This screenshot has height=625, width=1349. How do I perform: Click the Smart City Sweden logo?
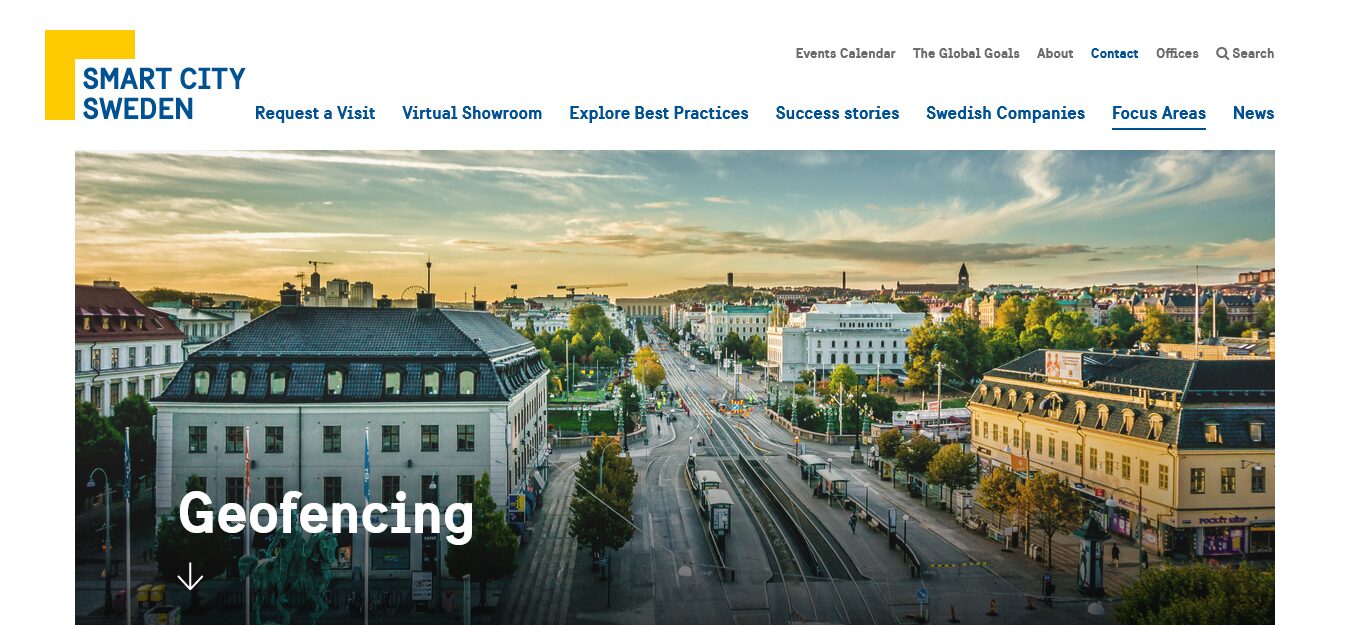145,76
